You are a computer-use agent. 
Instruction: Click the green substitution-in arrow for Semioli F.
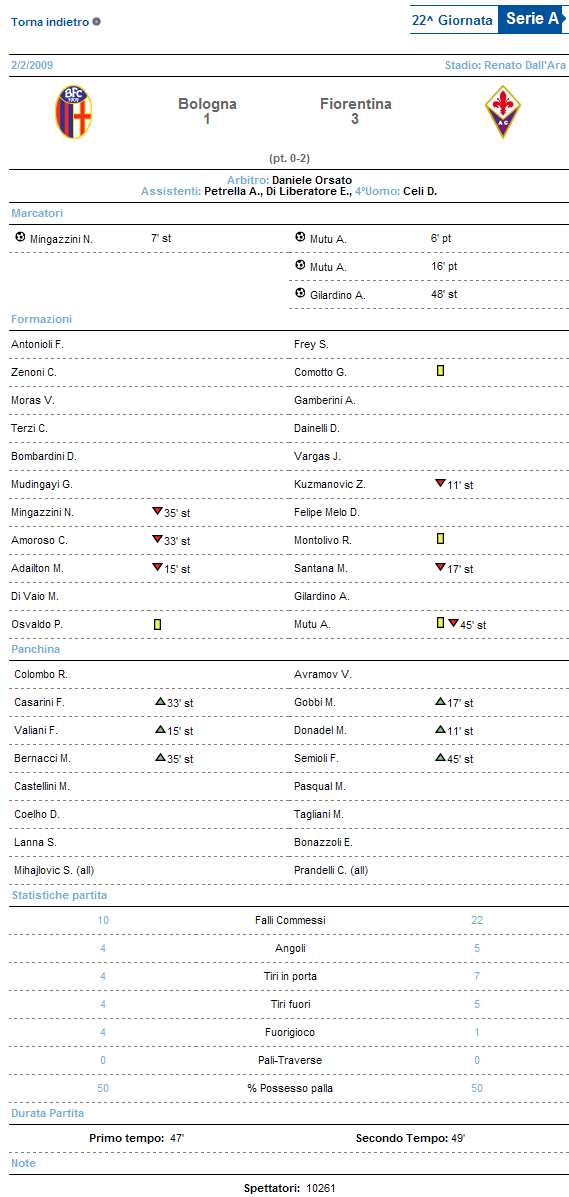[x=440, y=757]
